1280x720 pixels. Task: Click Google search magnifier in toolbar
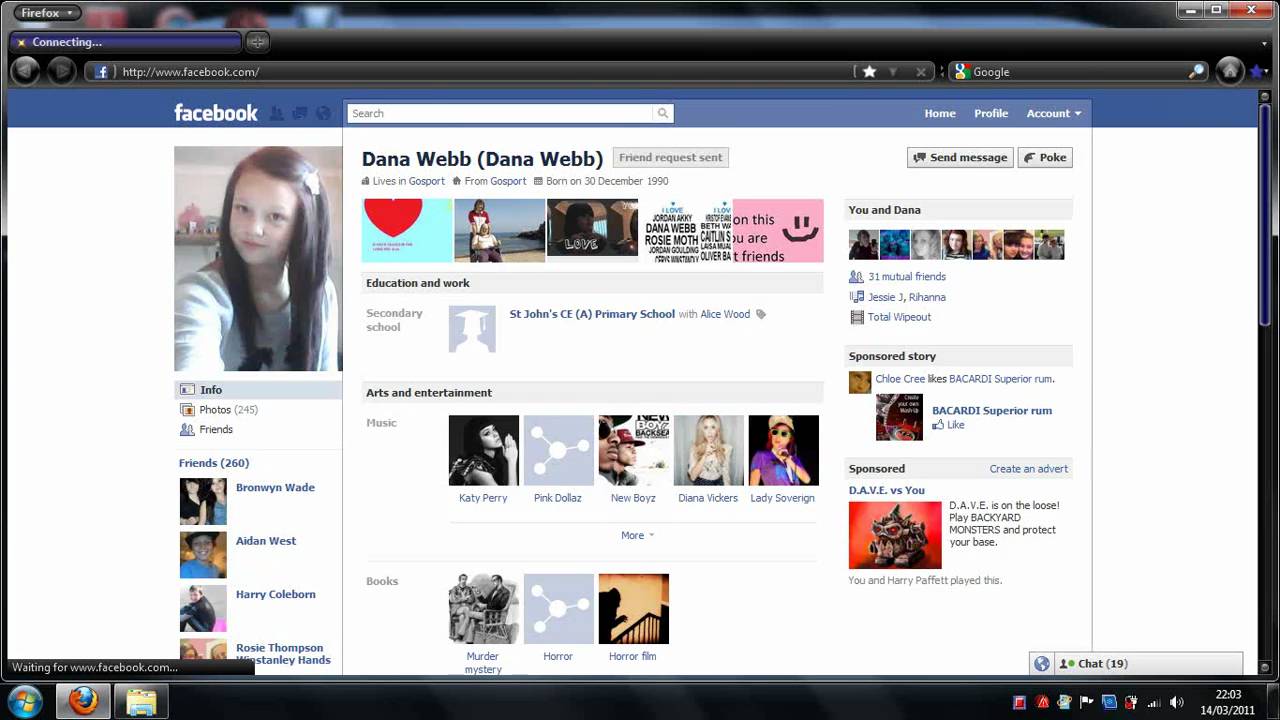pyautogui.click(x=1196, y=72)
